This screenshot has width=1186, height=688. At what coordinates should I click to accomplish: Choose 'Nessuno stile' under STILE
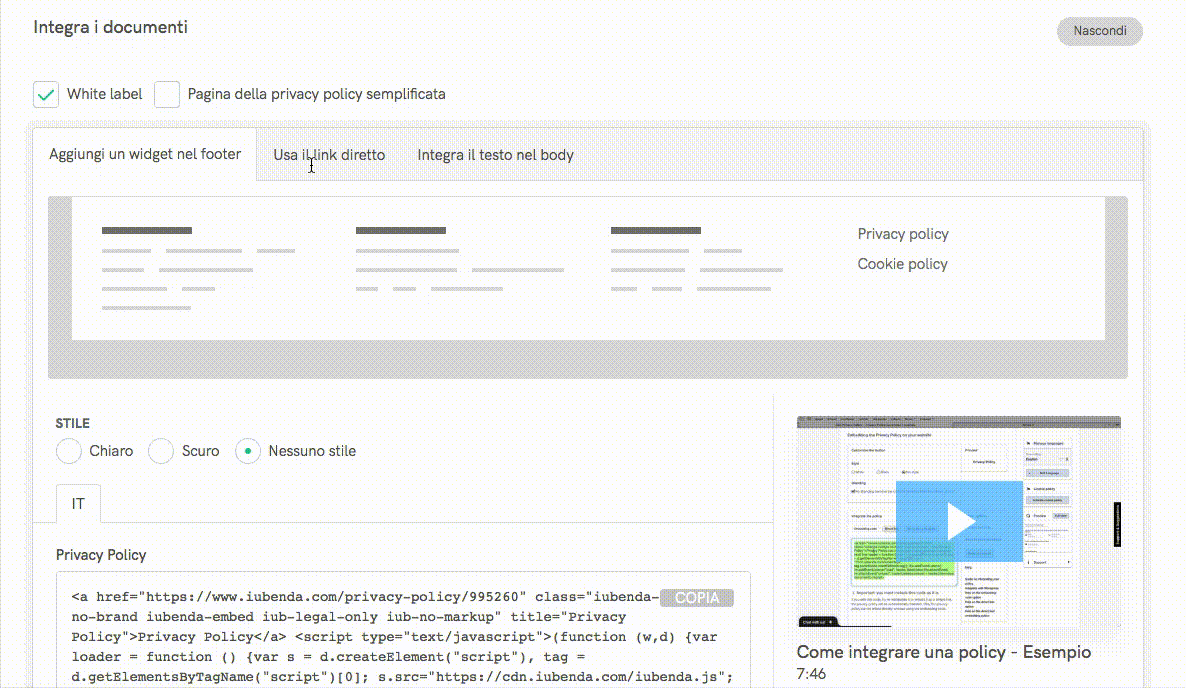click(x=246, y=451)
